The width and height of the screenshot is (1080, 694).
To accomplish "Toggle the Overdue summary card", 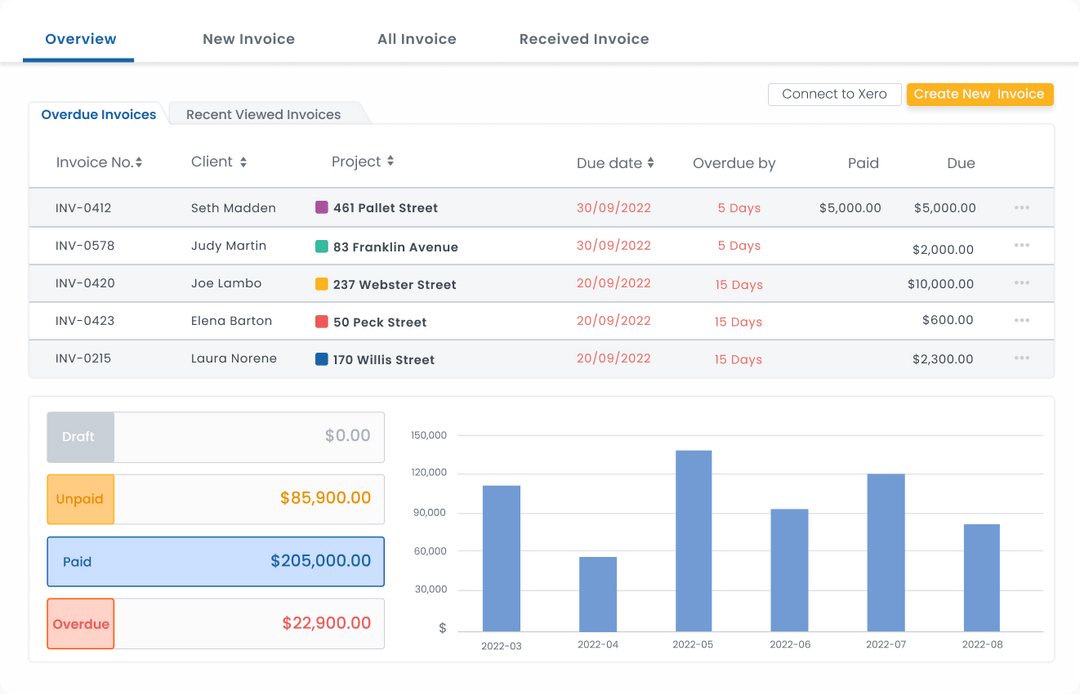I will click(215, 623).
